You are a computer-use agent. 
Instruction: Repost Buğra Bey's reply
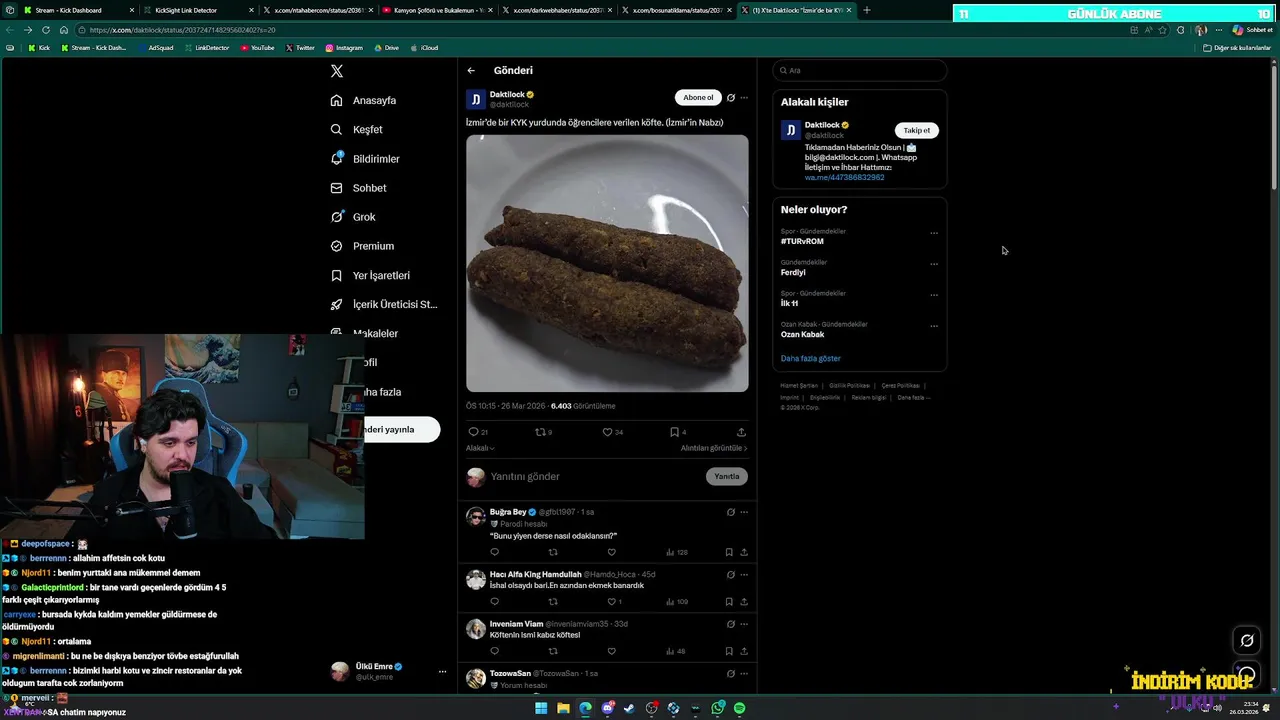click(x=553, y=552)
